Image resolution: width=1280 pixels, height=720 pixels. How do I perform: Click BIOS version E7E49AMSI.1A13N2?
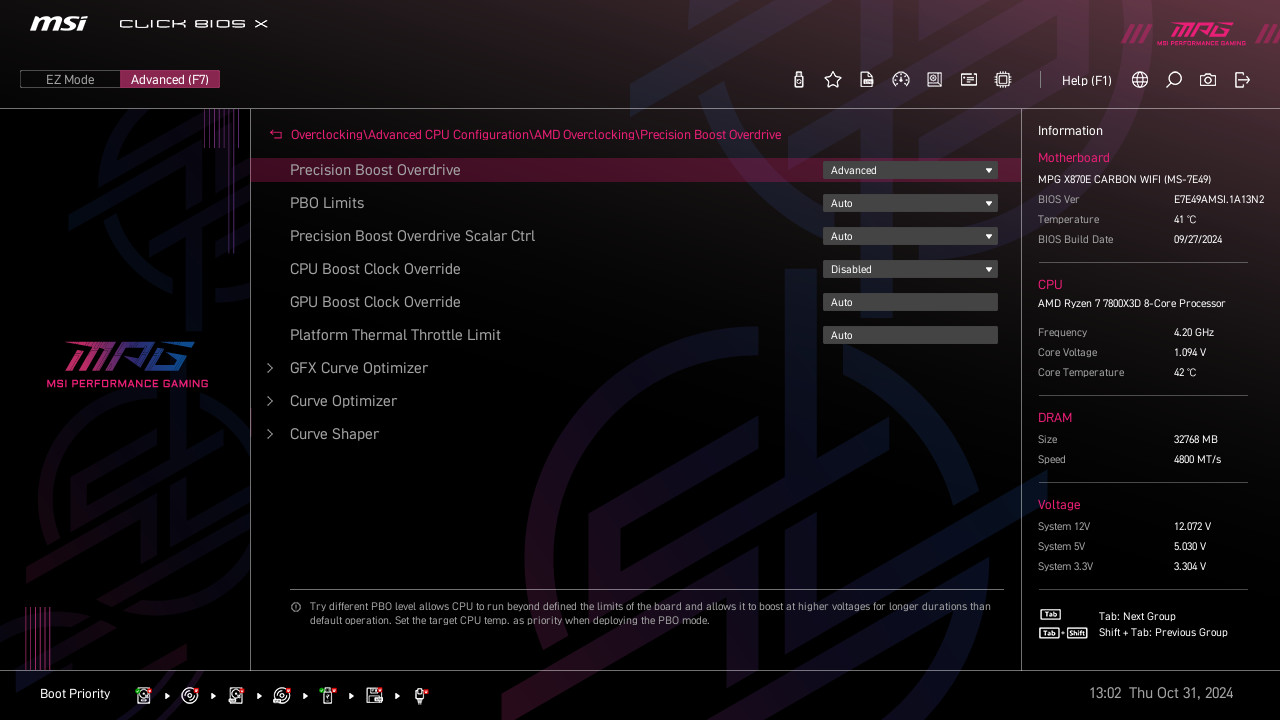1219,200
